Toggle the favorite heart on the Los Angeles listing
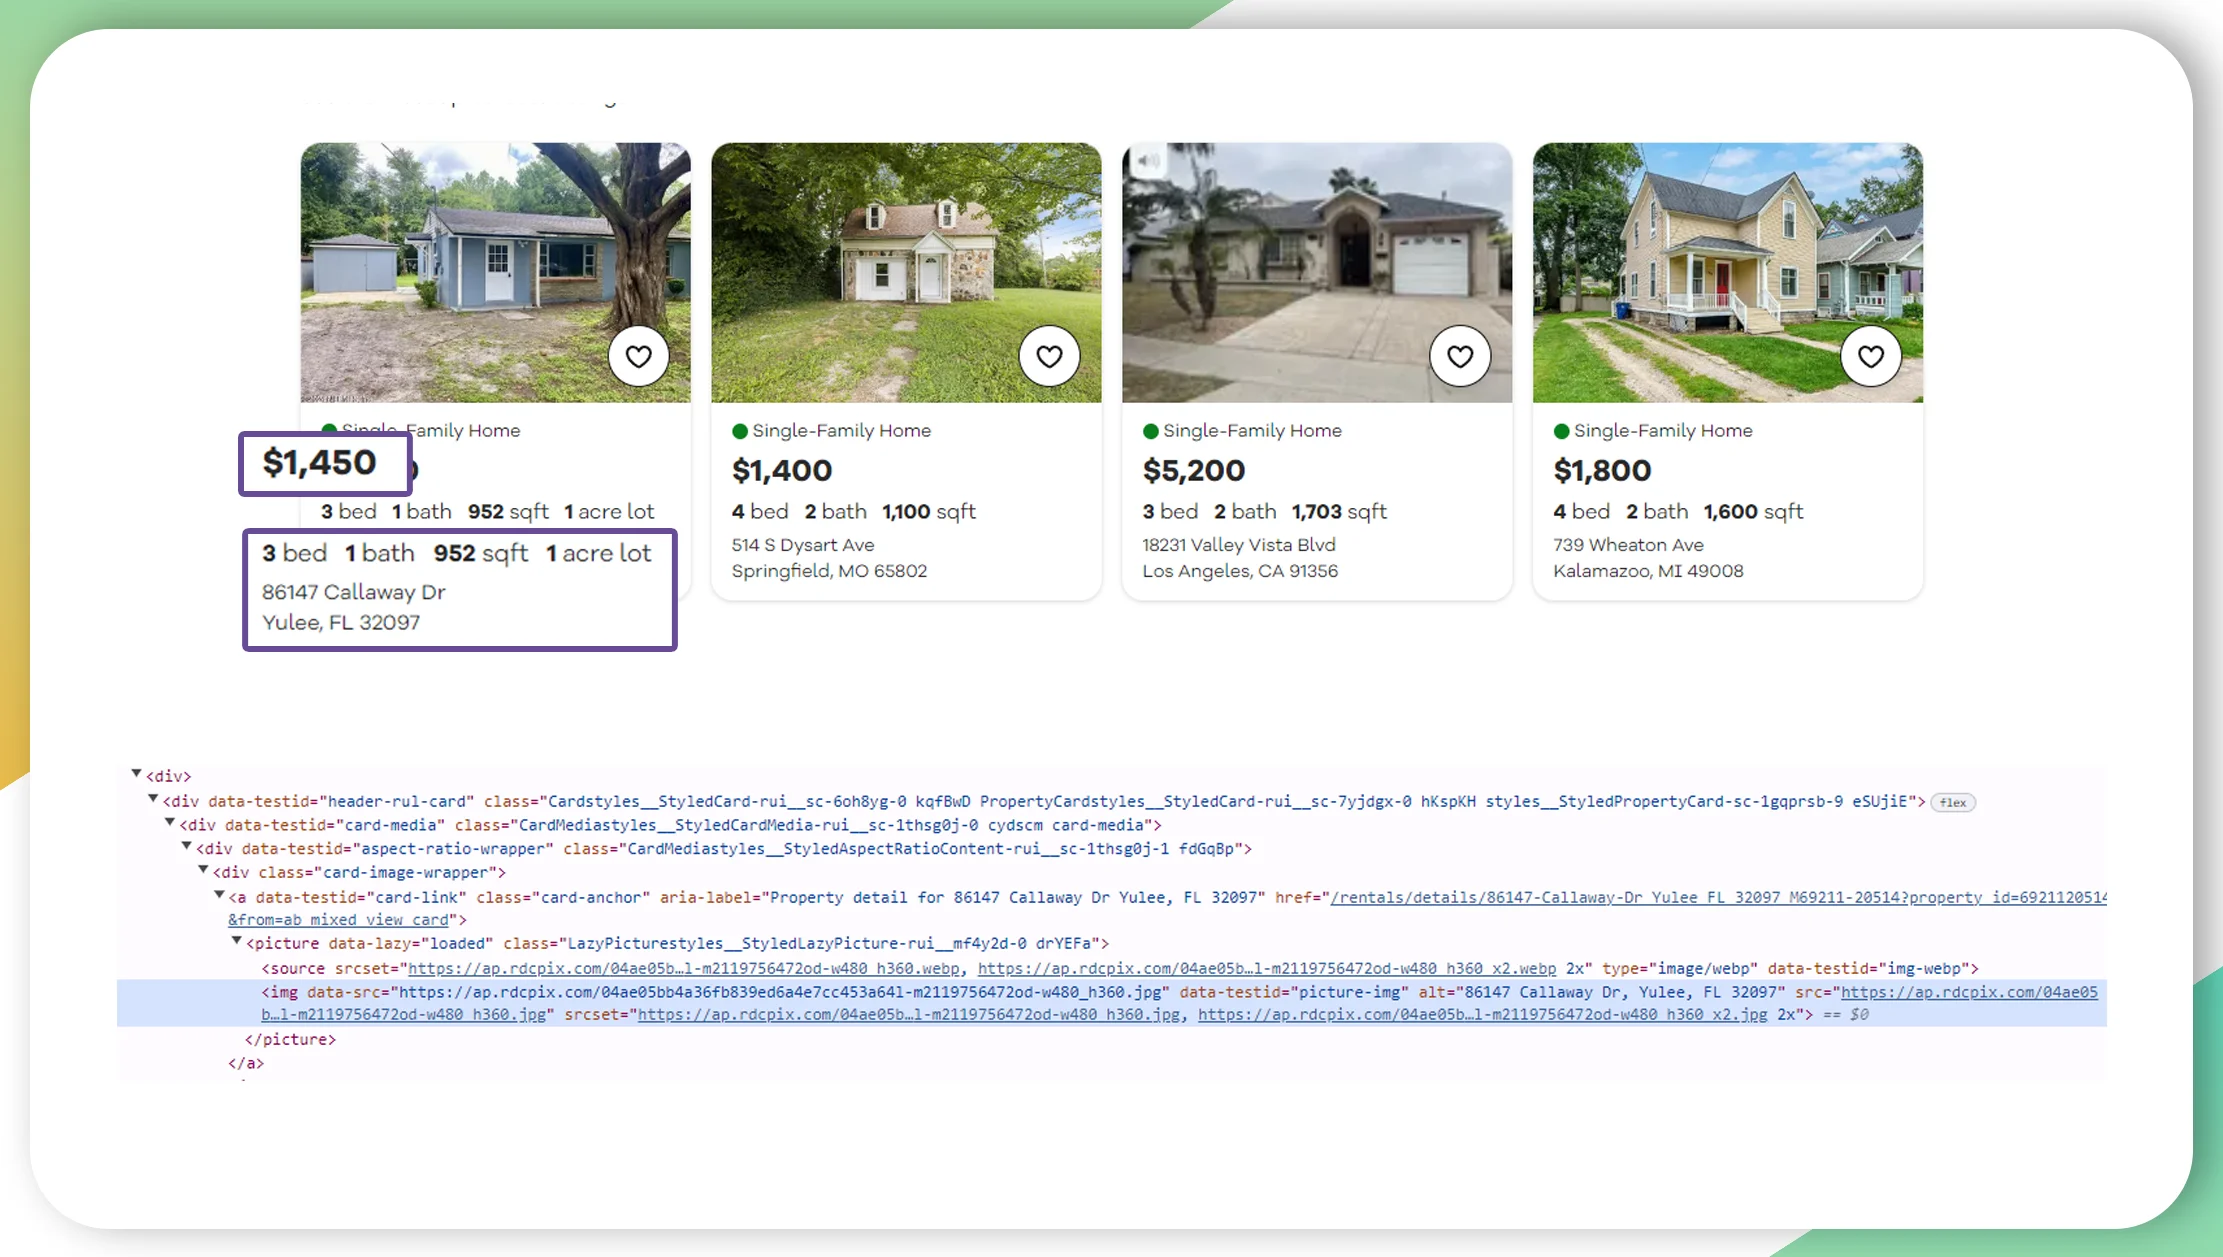Viewport: 2223px width, 1257px height. click(x=1460, y=356)
